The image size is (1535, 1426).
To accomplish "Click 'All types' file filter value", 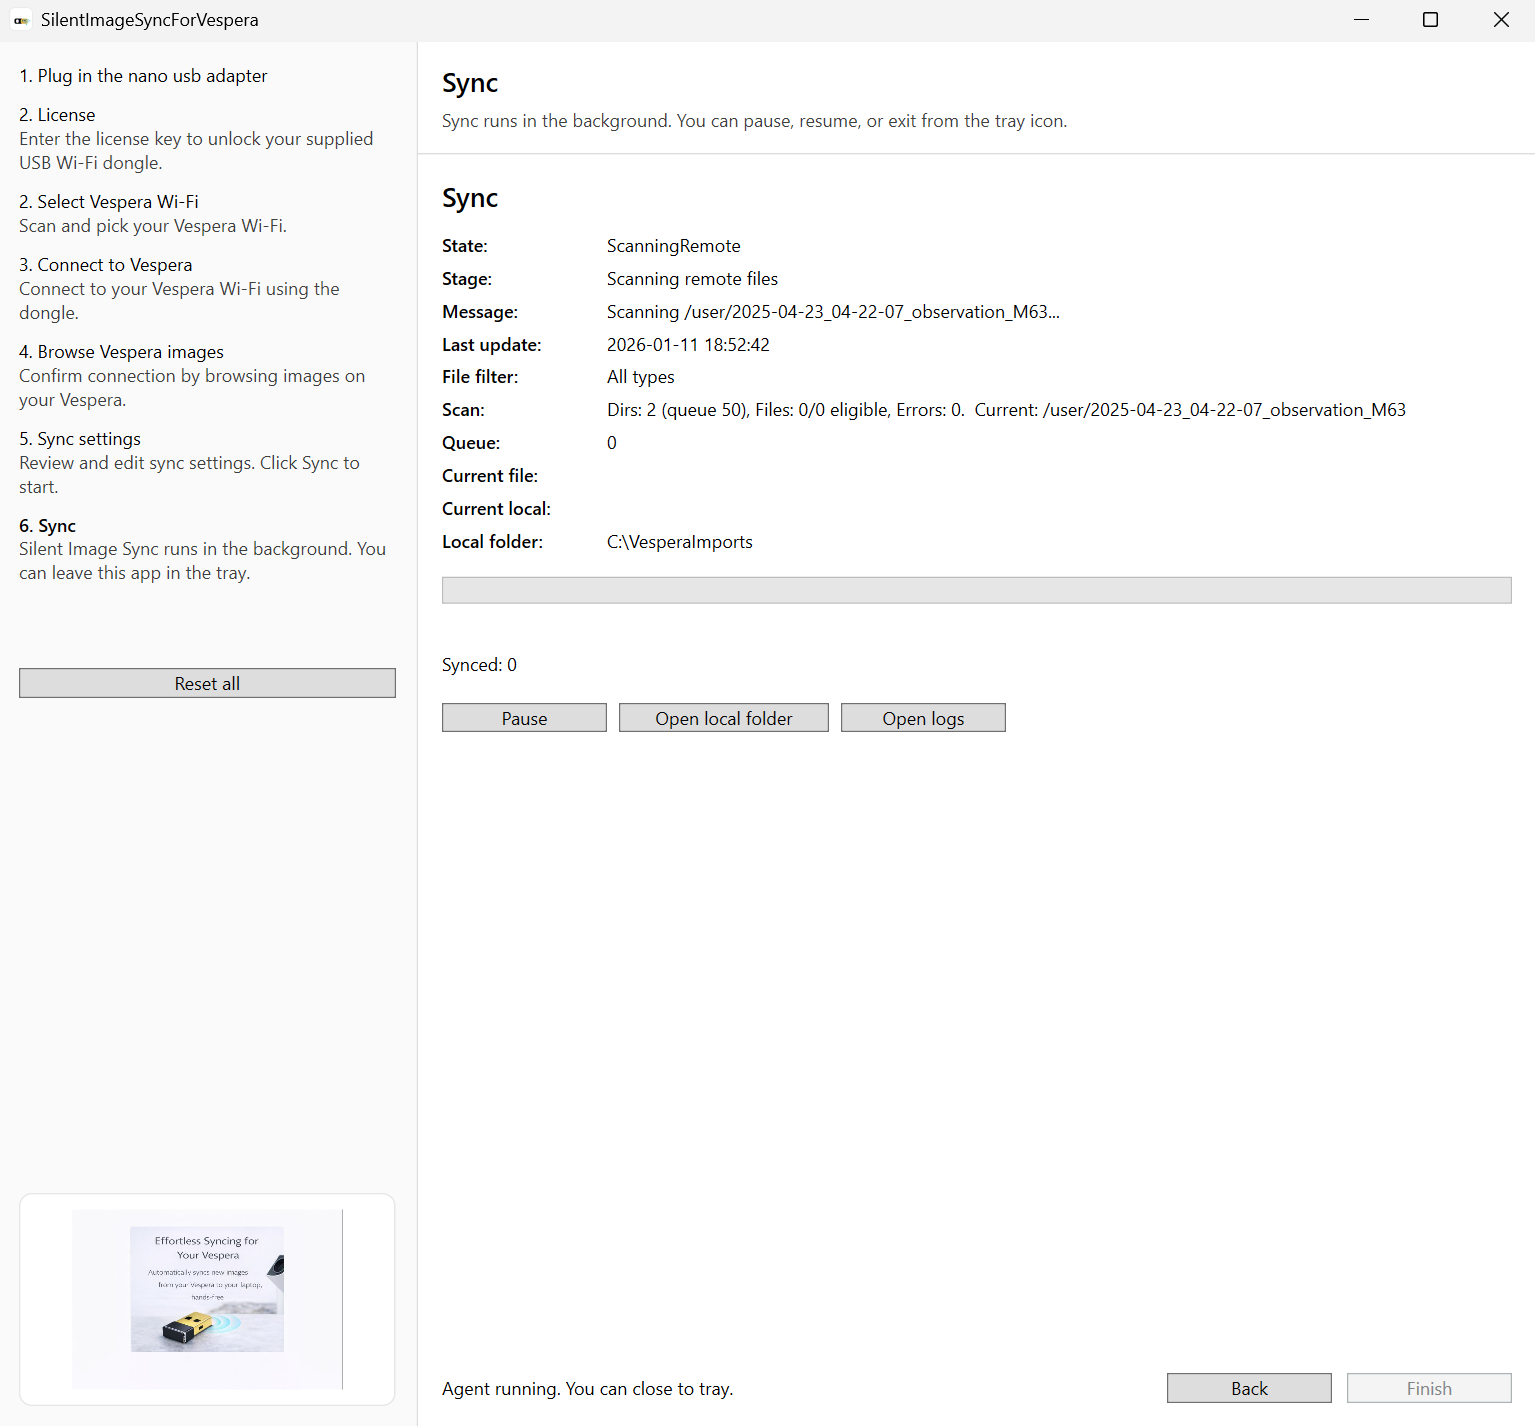I will [x=641, y=377].
